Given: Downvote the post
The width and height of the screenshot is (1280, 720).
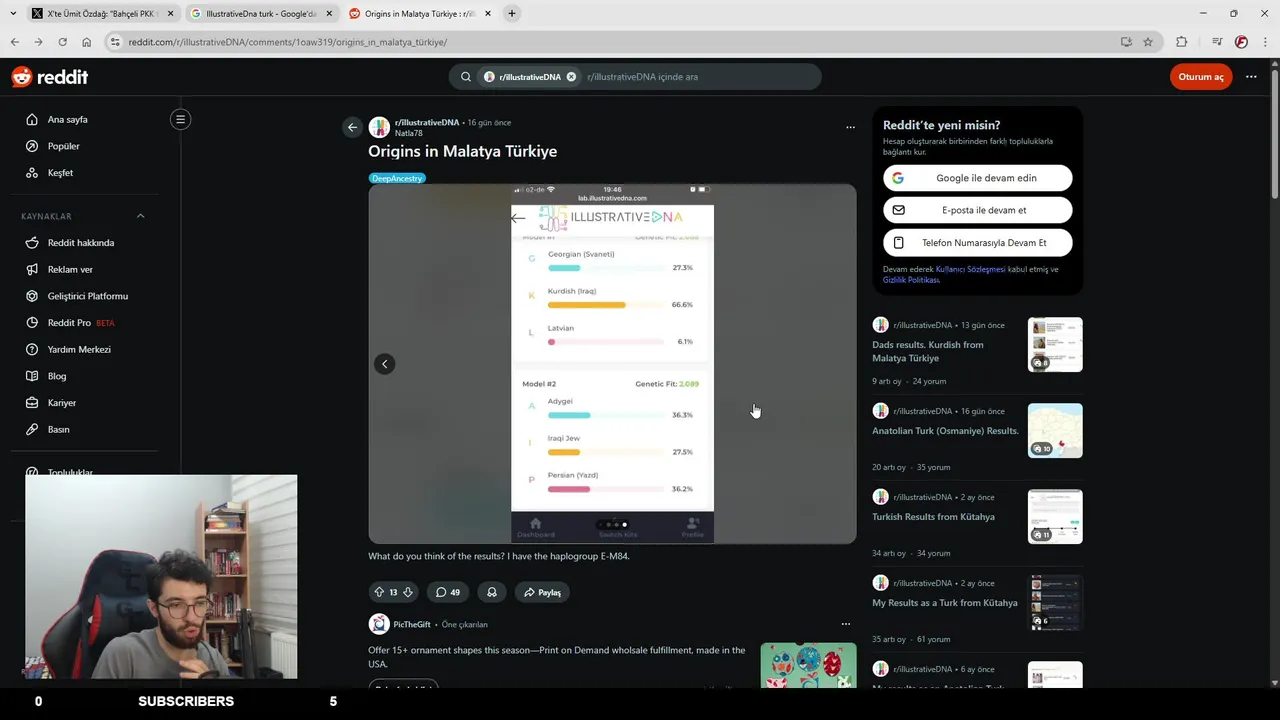Looking at the screenshot, I should click(x=407, y=592).
